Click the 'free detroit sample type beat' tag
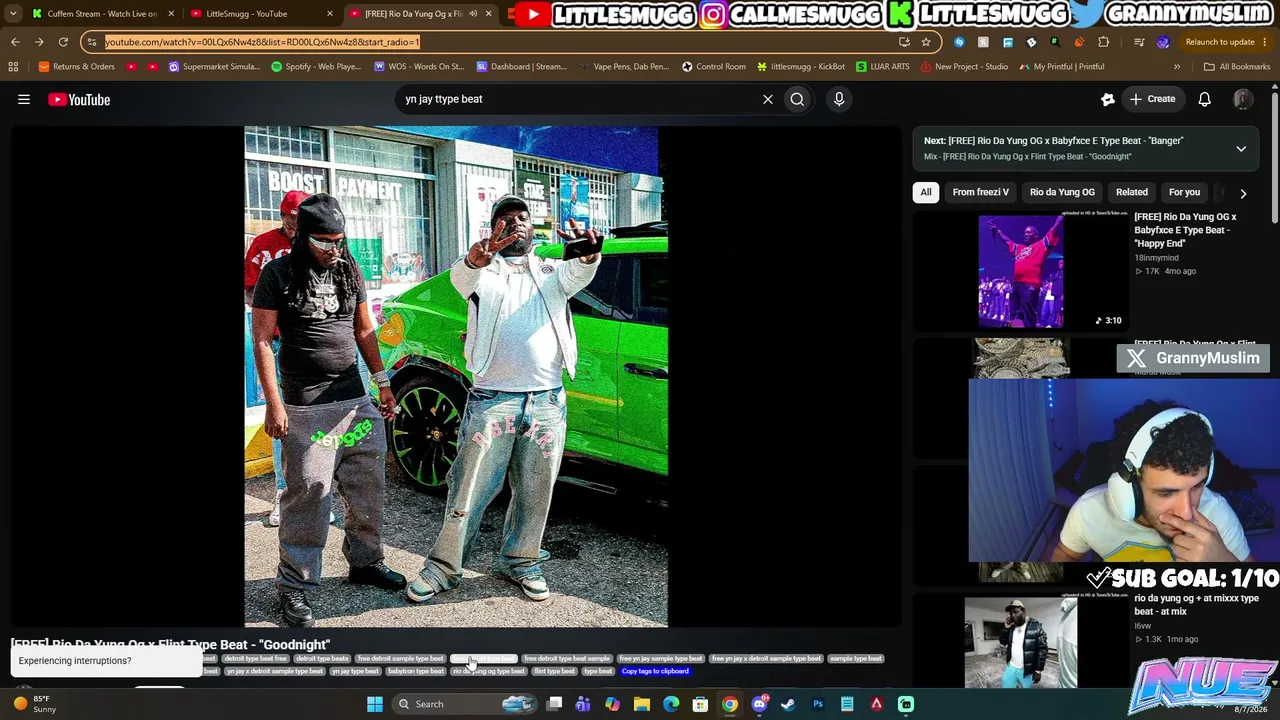Screen dimensions: 1280x720 point(400,659)
